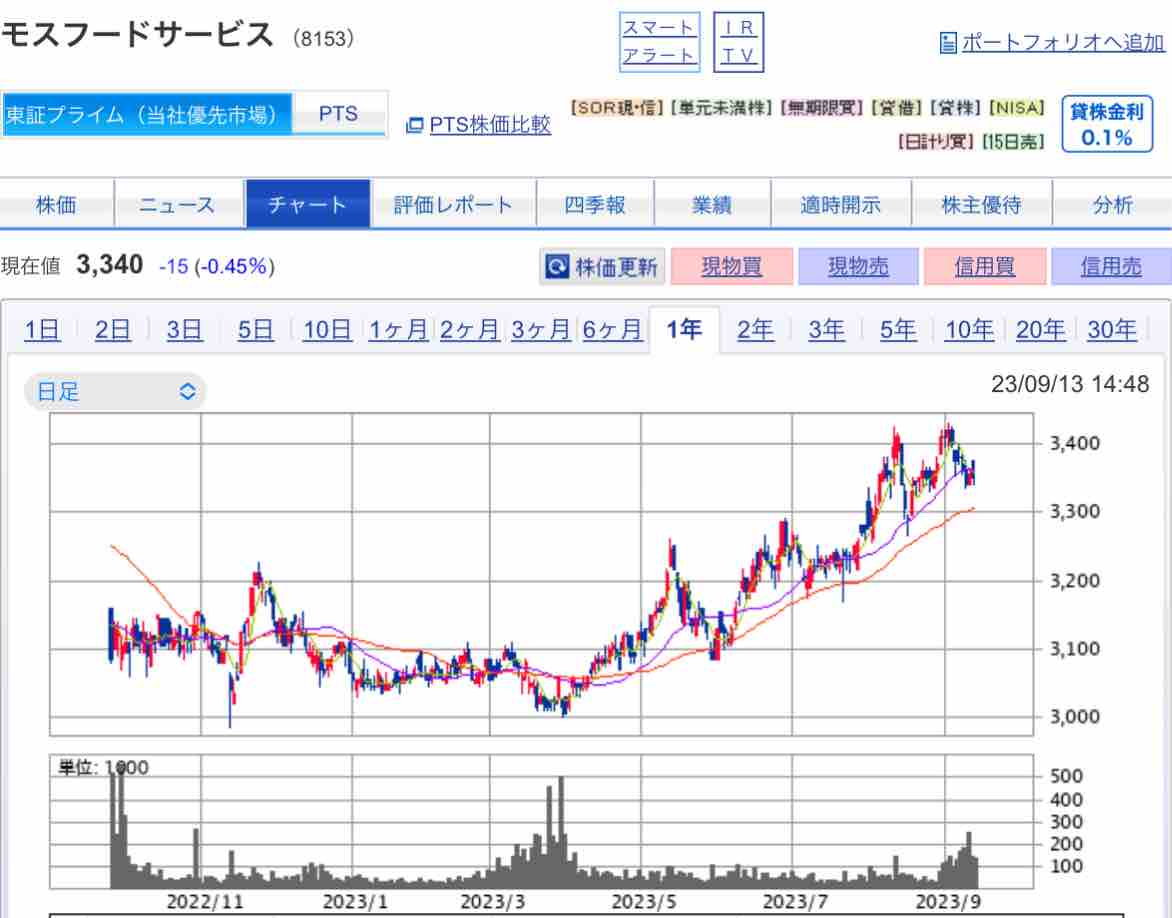Click the 信用買 button
The width and height of the screenshot is (1172, 918).
985,266
